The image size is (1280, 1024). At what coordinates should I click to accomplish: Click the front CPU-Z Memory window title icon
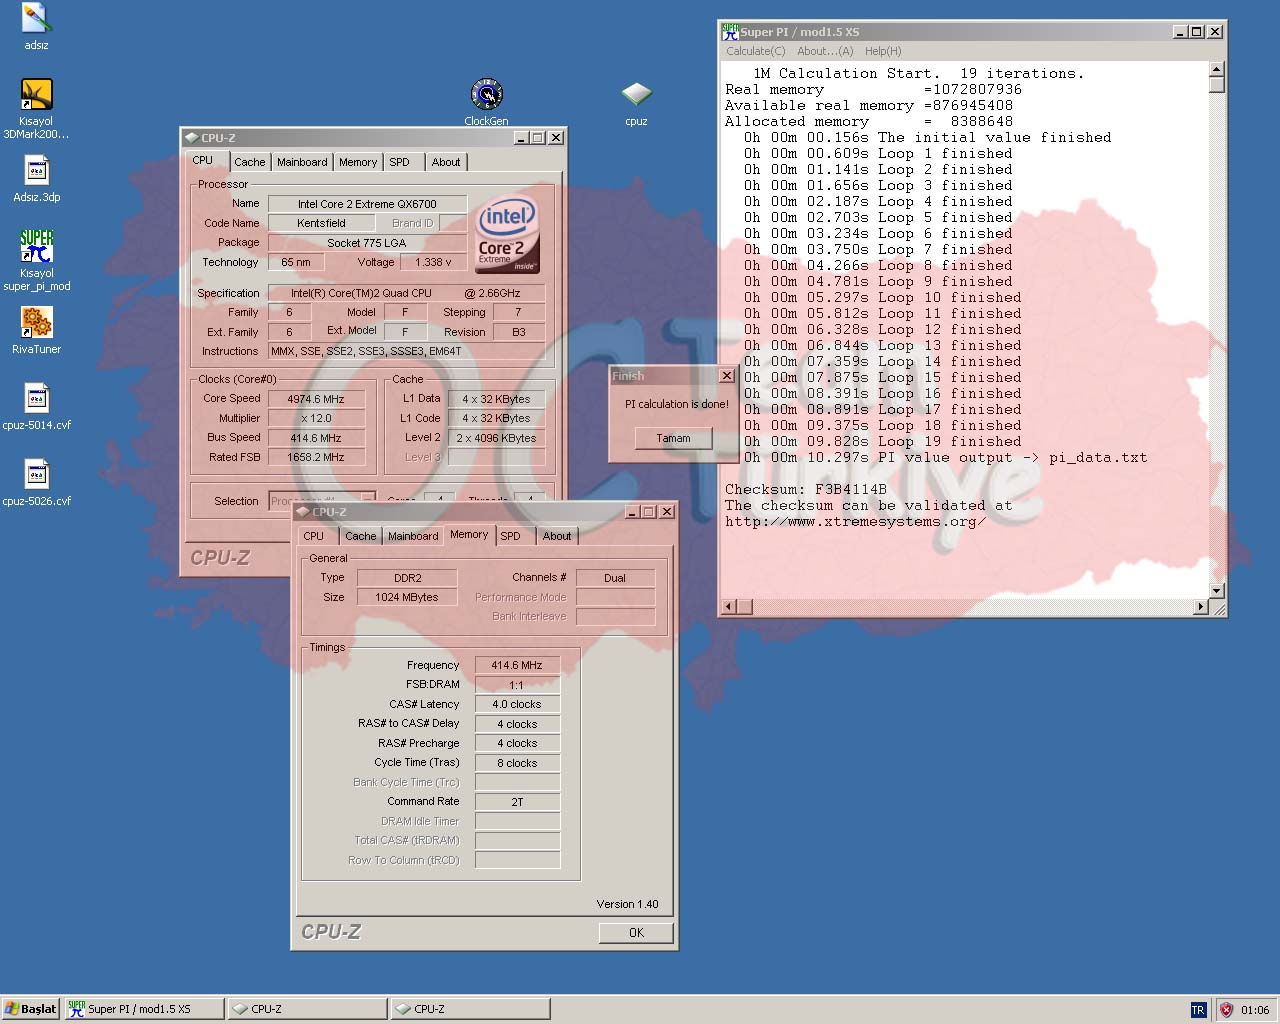pyautogui.click(x=302, y=512)
